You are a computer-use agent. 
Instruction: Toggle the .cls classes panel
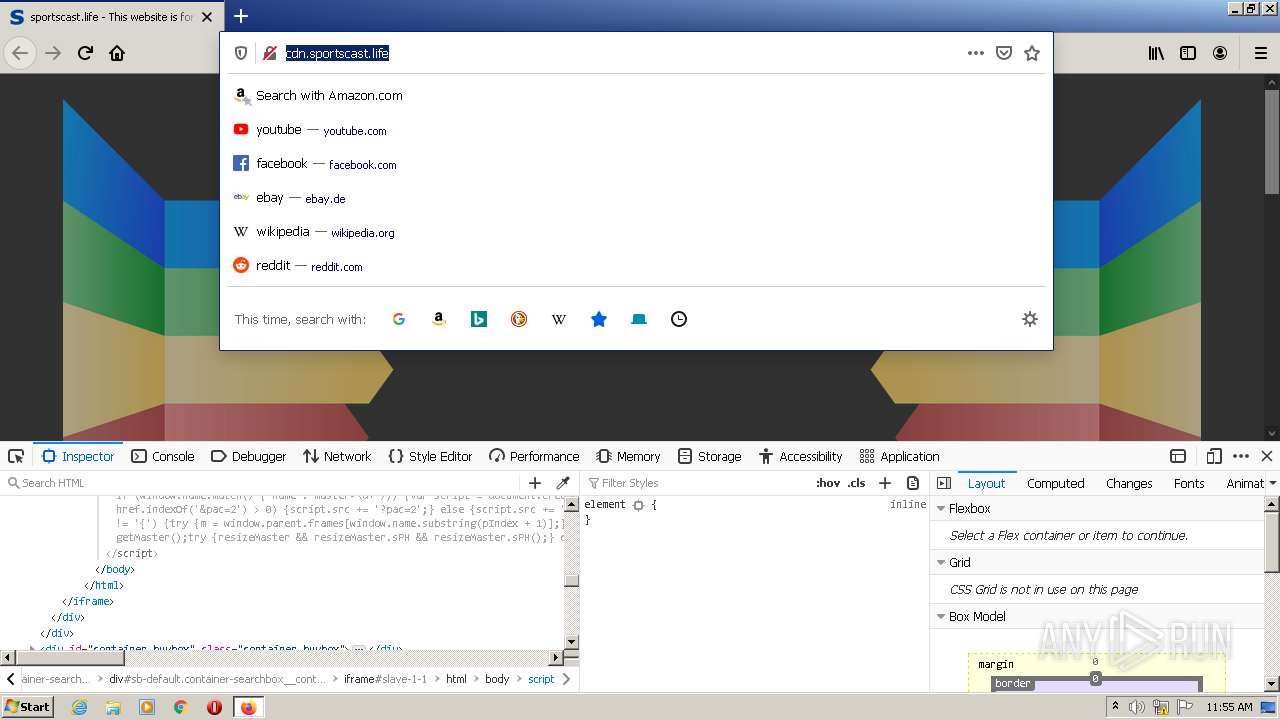tap(857, 483)
